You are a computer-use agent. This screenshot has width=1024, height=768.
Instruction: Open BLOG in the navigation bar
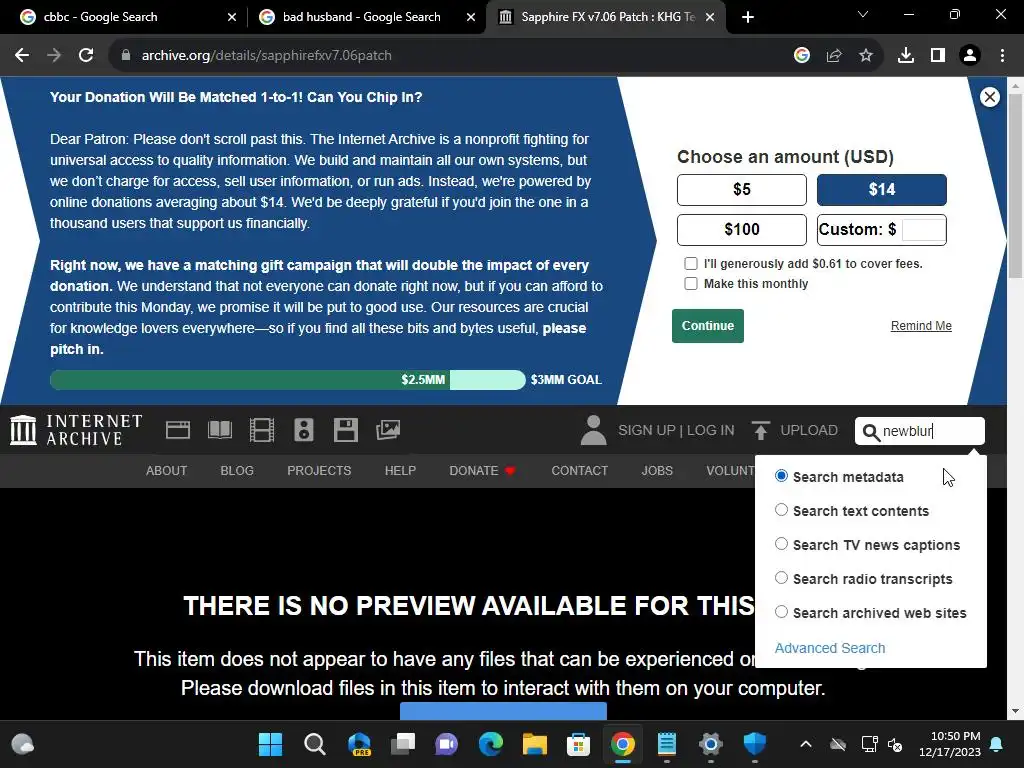tap(237, 471)
